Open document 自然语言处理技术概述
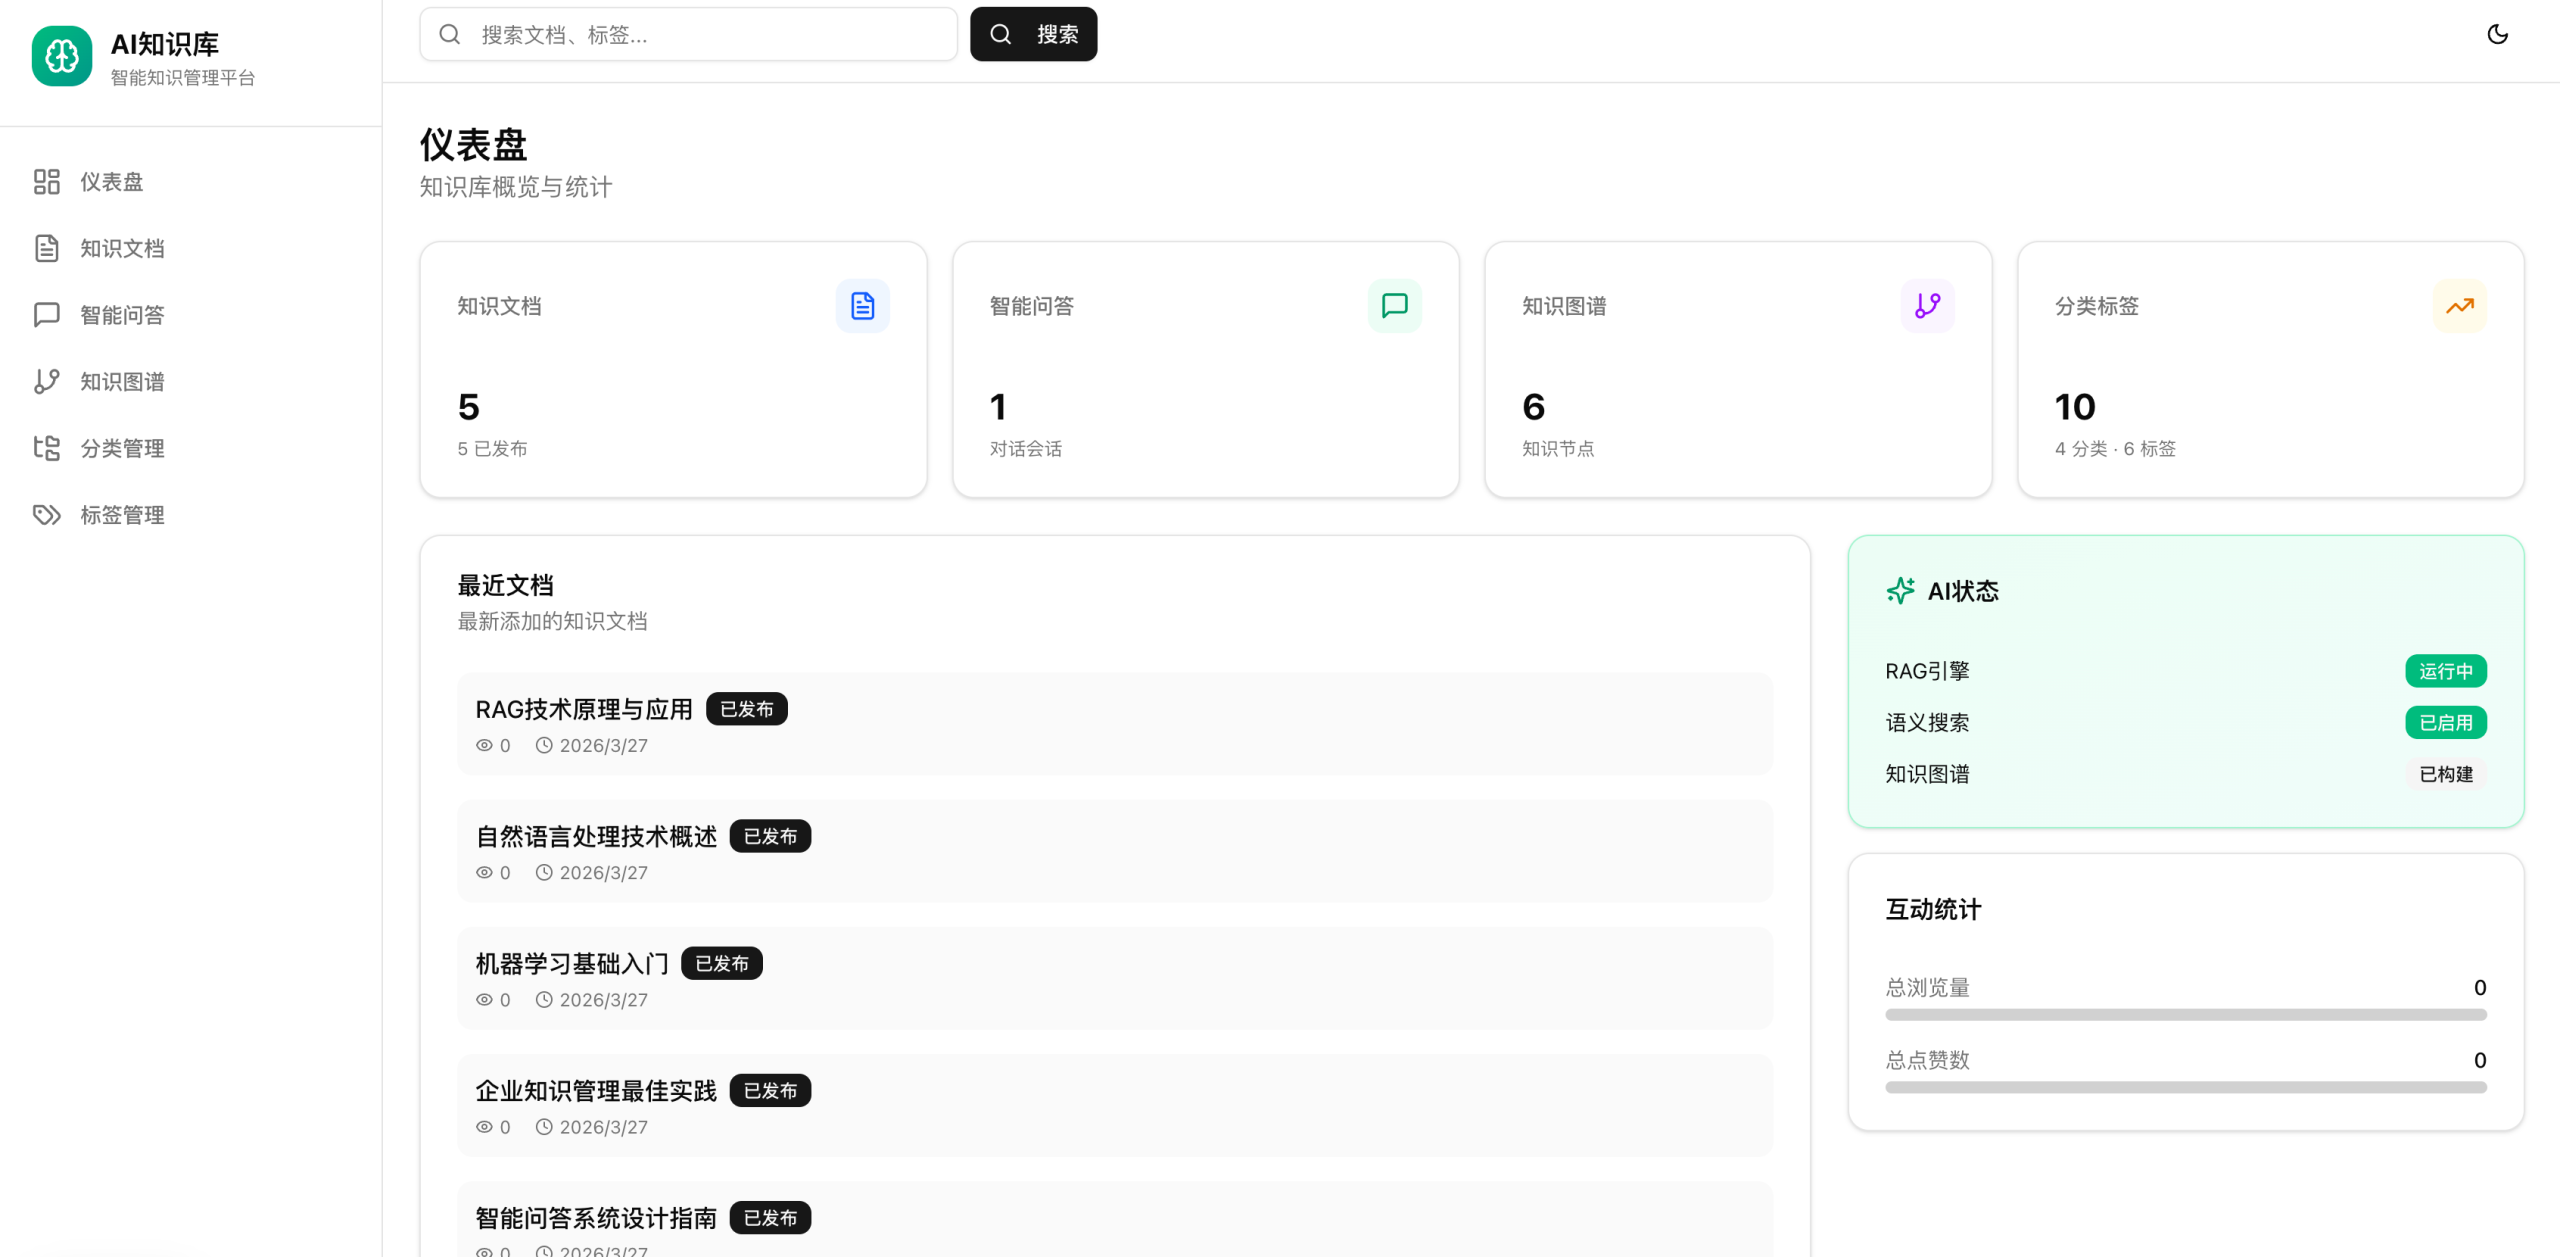Viewport: 2560px width, 1257px height. pos(596,837)
